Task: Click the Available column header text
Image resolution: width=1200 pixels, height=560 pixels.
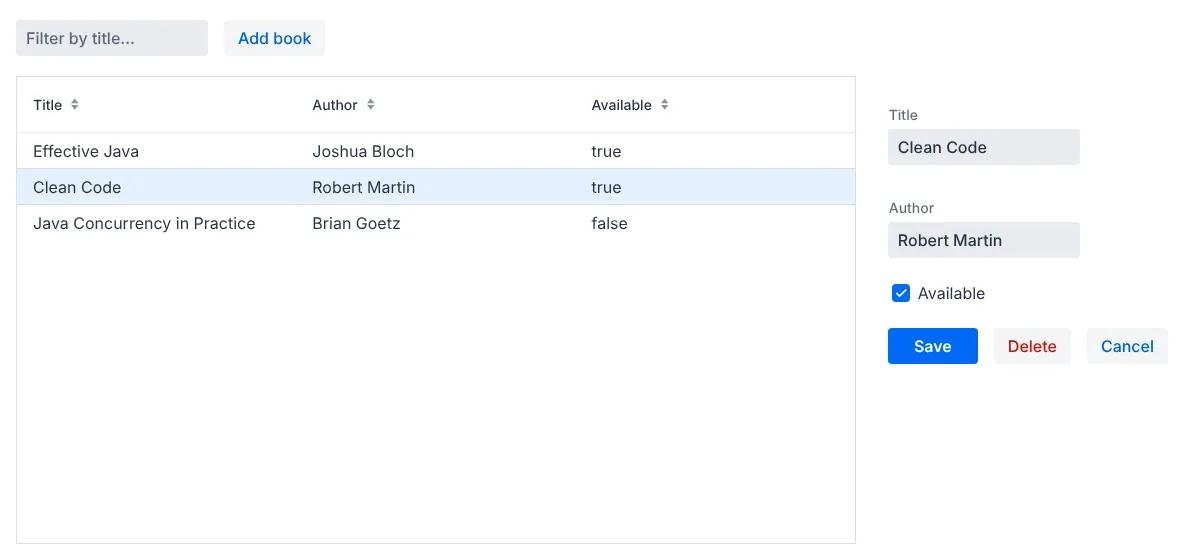Action: 621,105
